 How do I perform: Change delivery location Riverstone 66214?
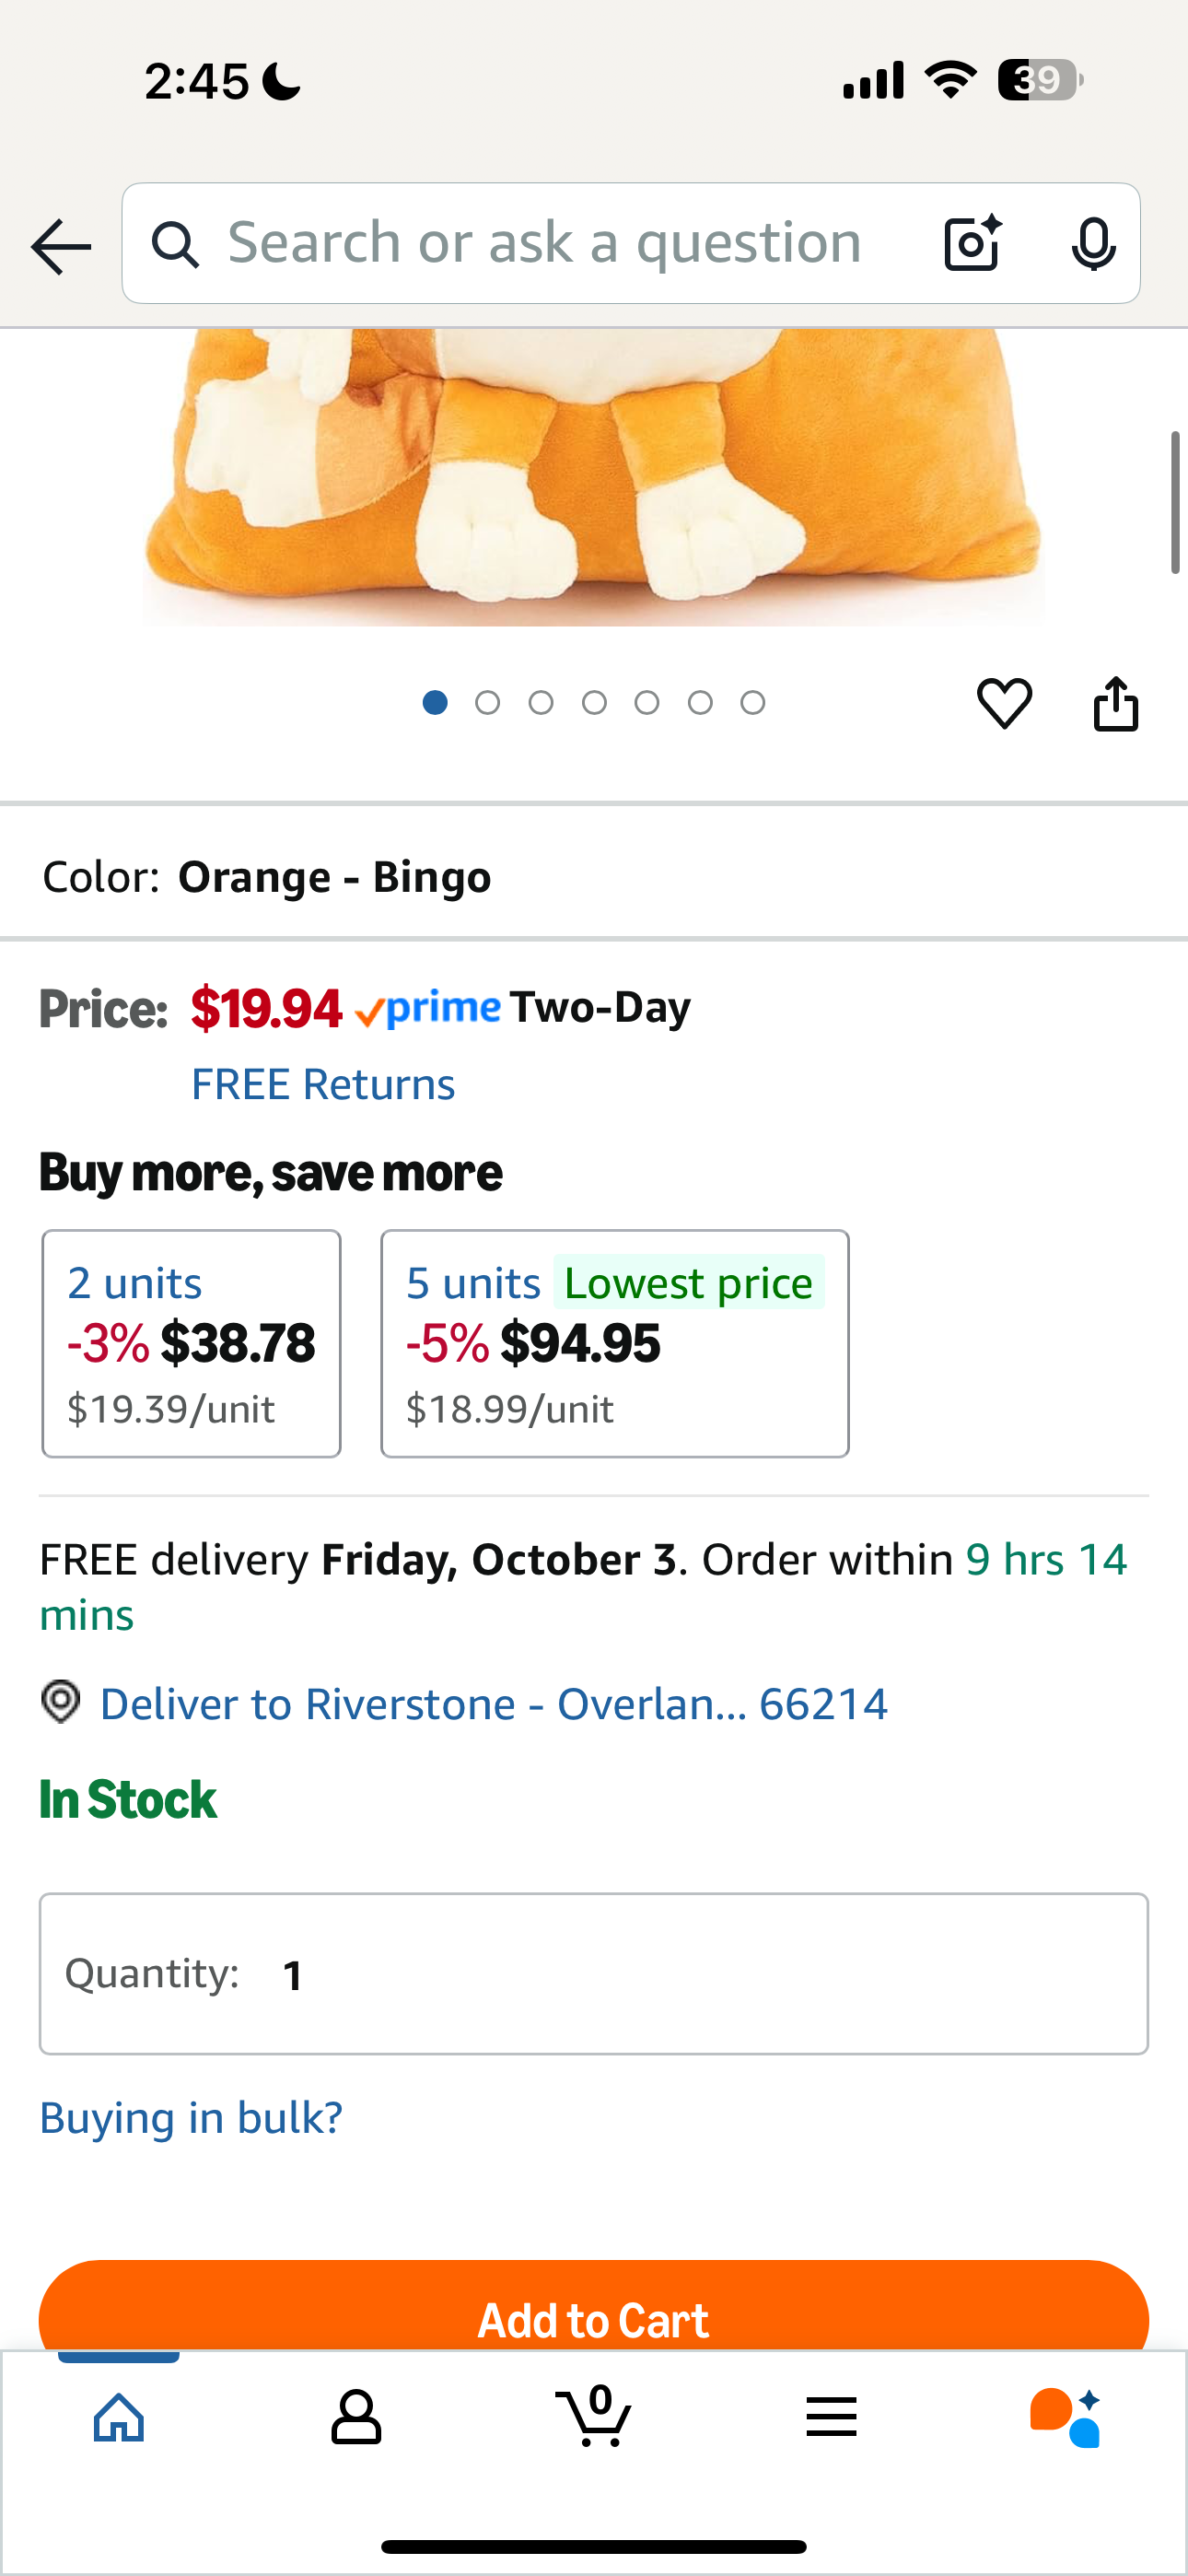[x=493, y=1704]
